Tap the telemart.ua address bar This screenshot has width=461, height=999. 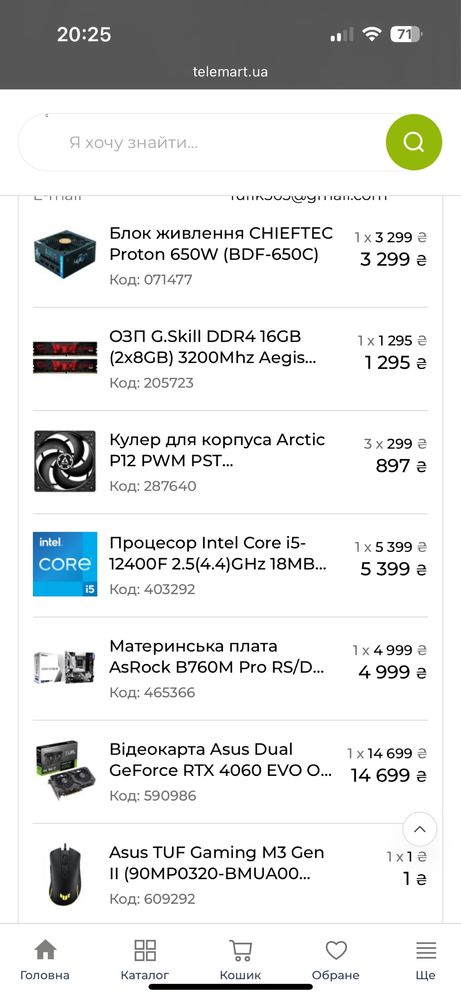click(230, 71)
